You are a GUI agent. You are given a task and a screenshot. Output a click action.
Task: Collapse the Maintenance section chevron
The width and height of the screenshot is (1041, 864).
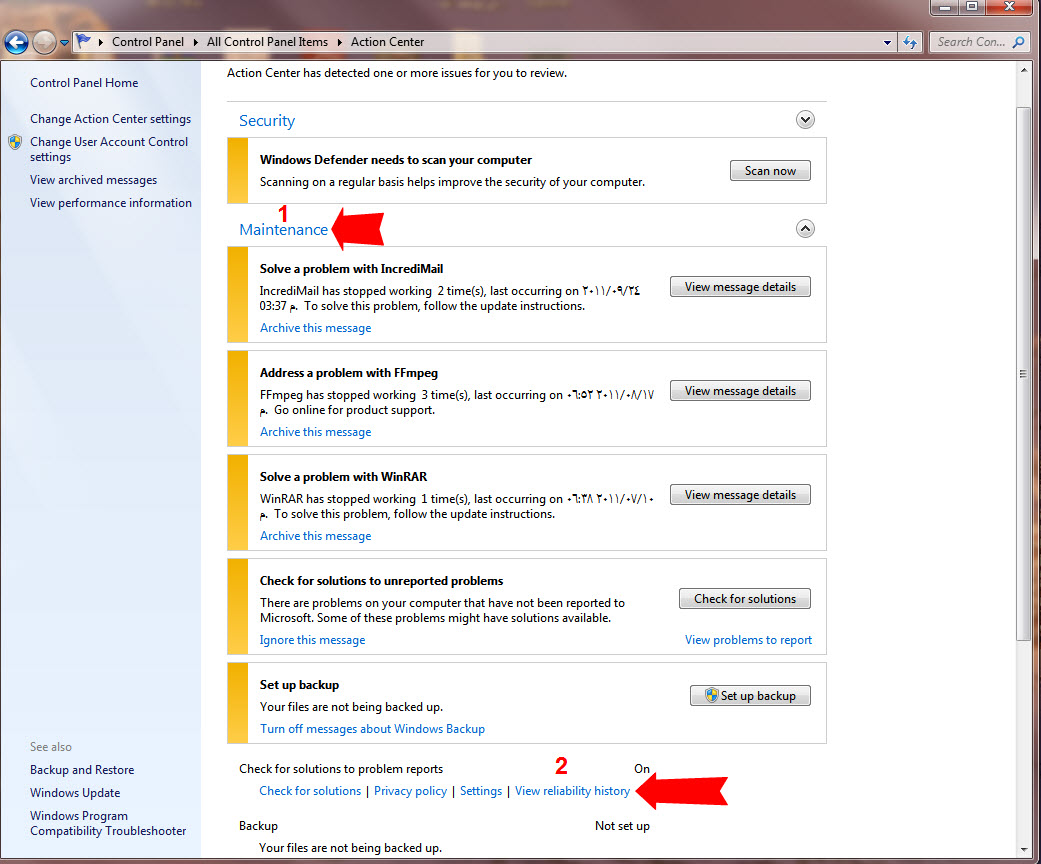click(x=805, y=229)
